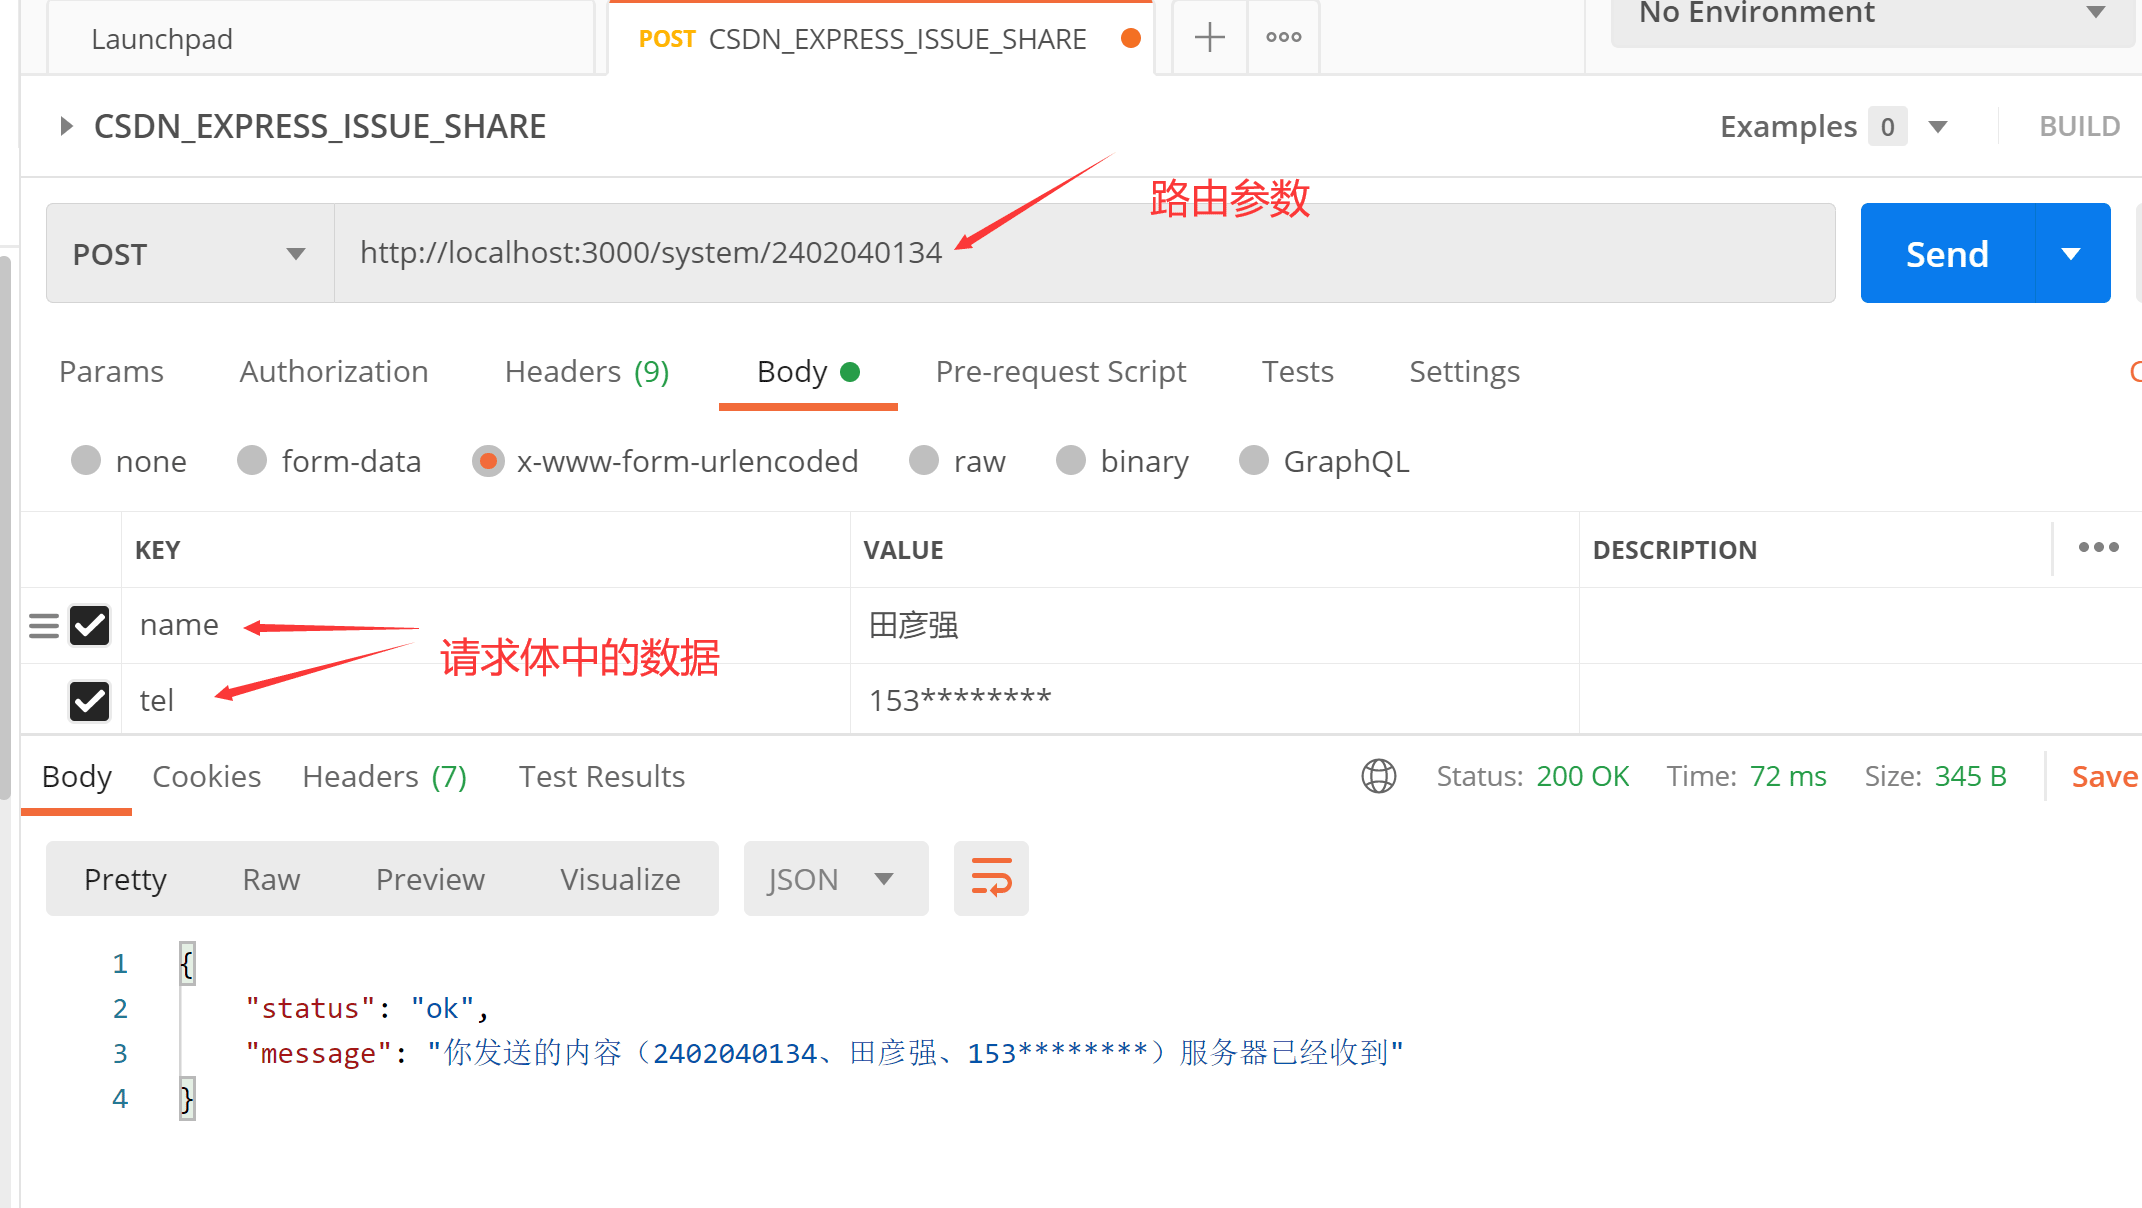Click the globe network icon near Status
This screenshot has height=1208, width=2142.
point(1378,776)
